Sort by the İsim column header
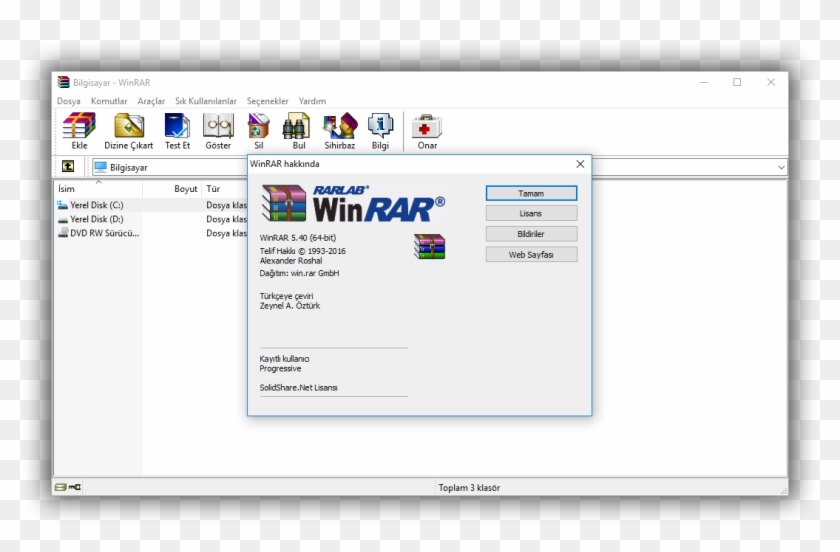The width and height of the screenshot is (840, 552). [x=99, y=189]
